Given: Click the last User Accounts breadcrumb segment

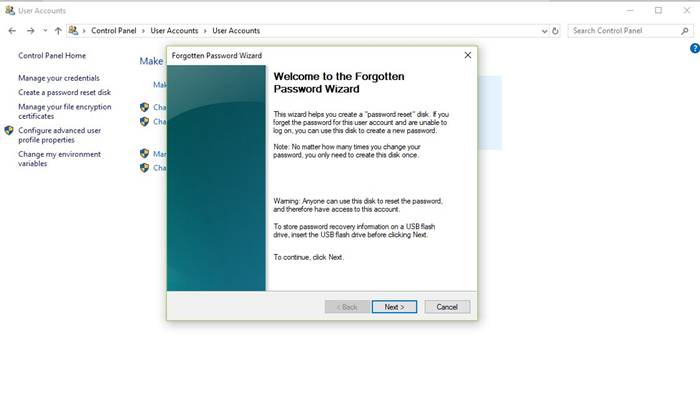Looking at the screenshot, I should 236,31.
